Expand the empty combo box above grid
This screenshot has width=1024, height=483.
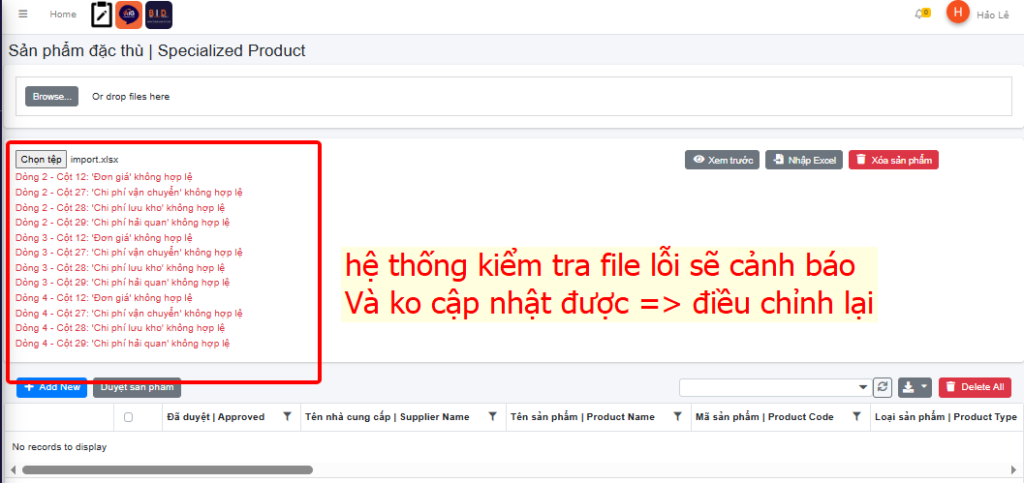pyautogui.click(x=864, y=387)
